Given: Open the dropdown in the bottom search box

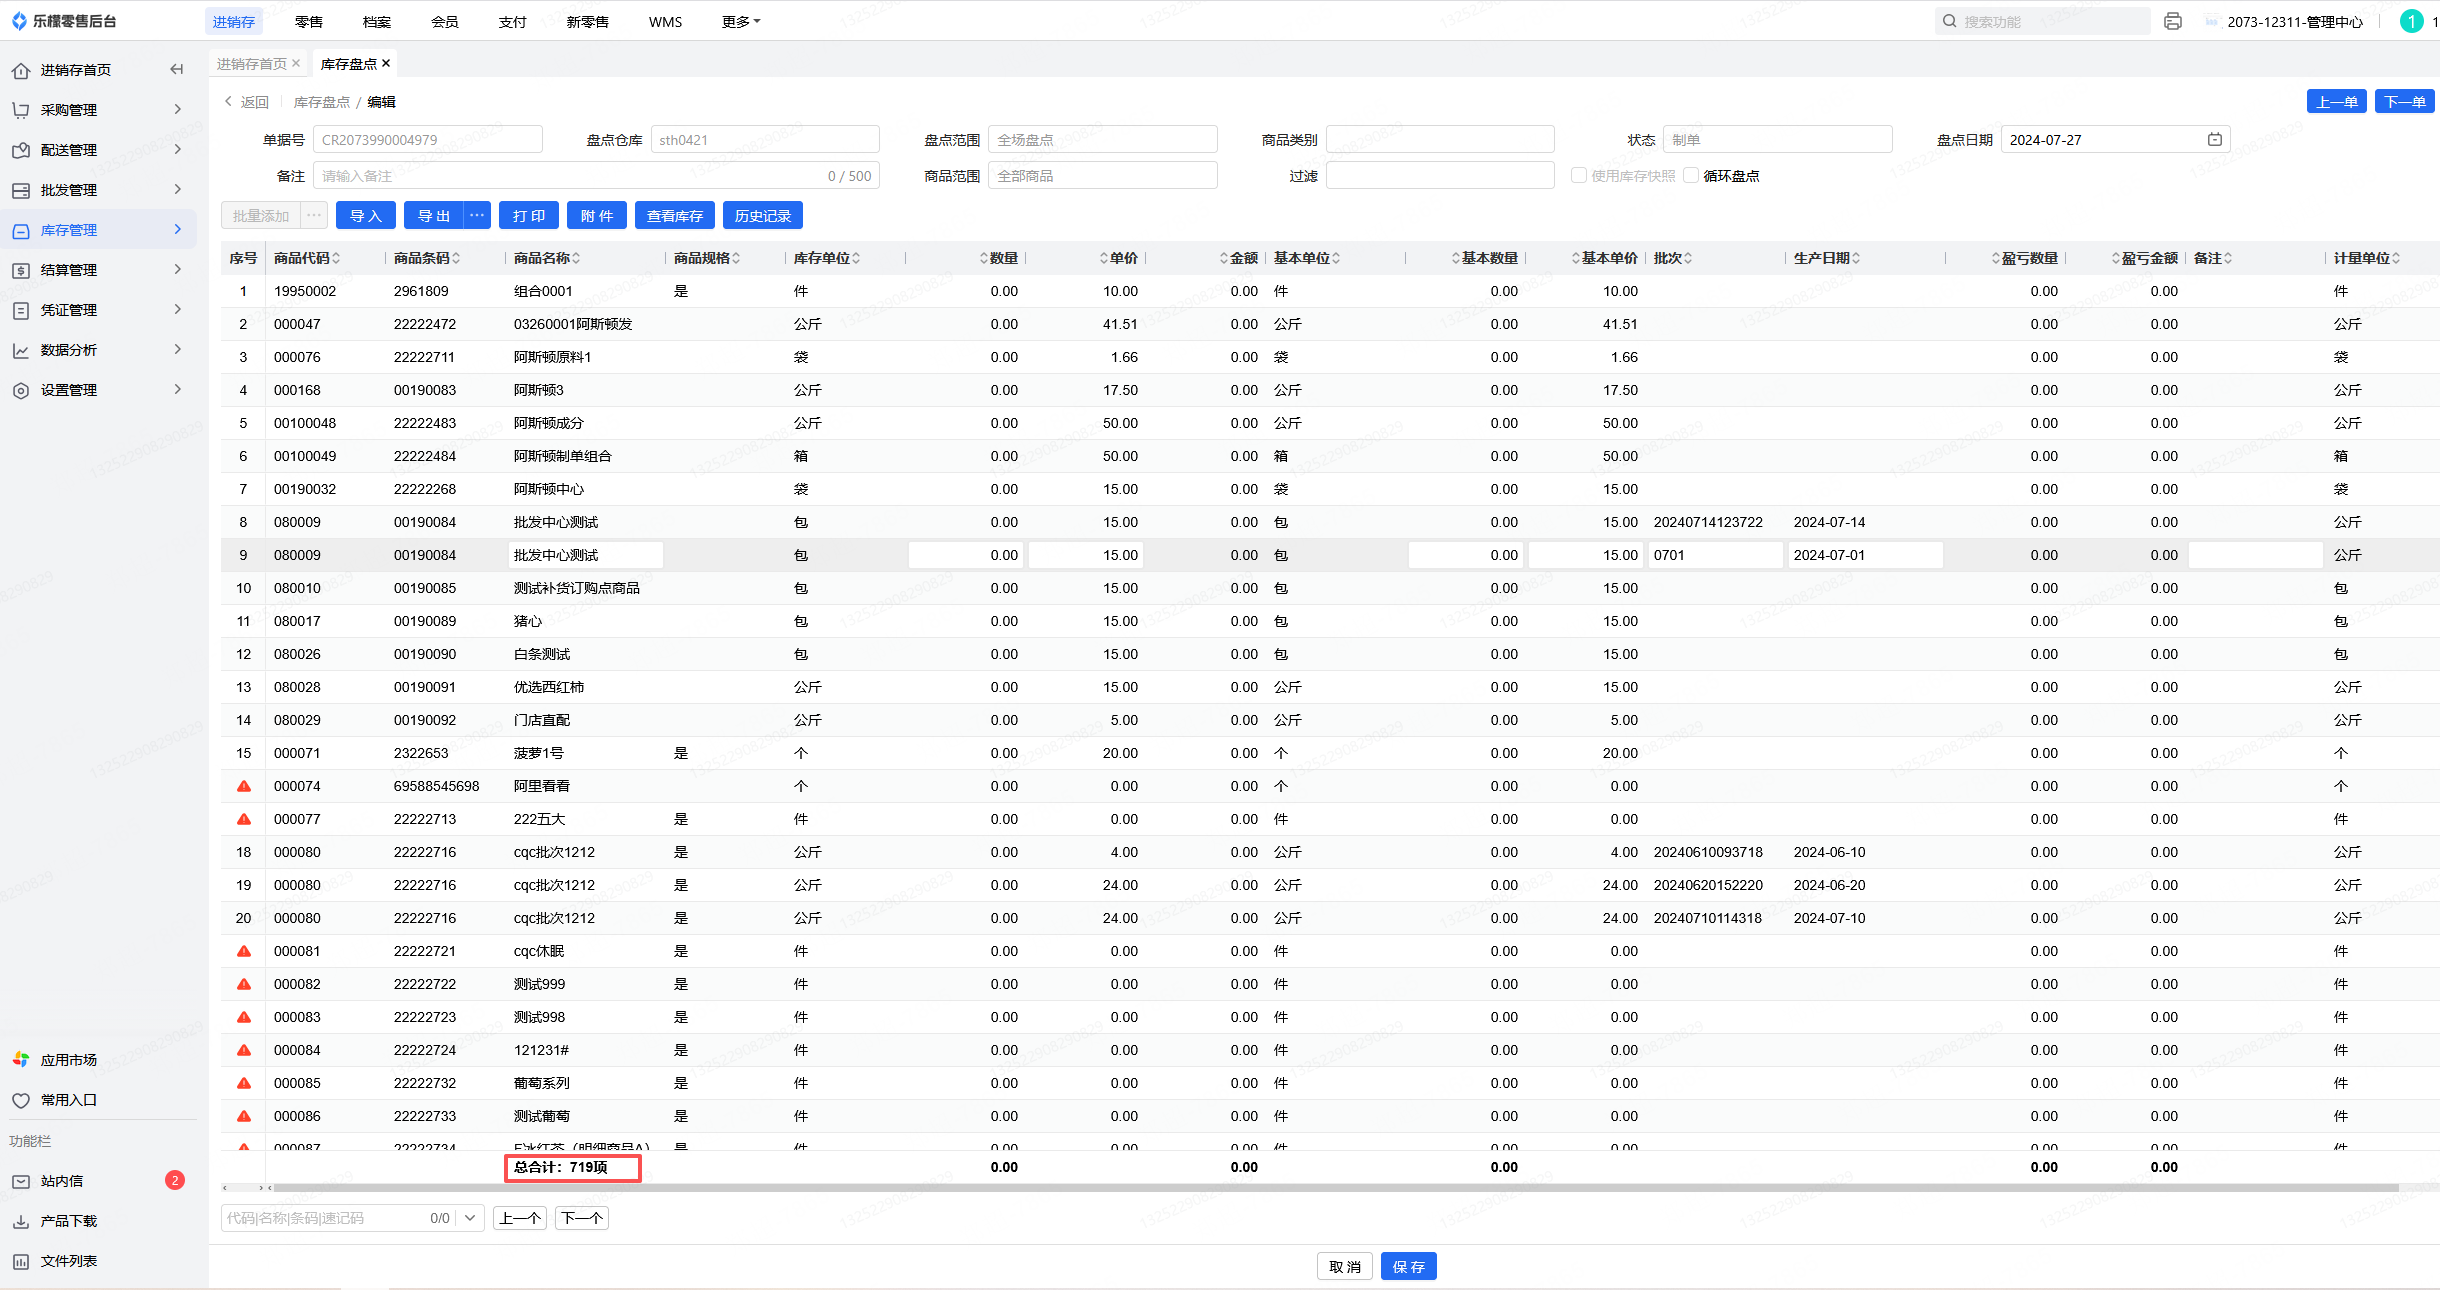Looking at the screenshot, I should [470, 1218].
